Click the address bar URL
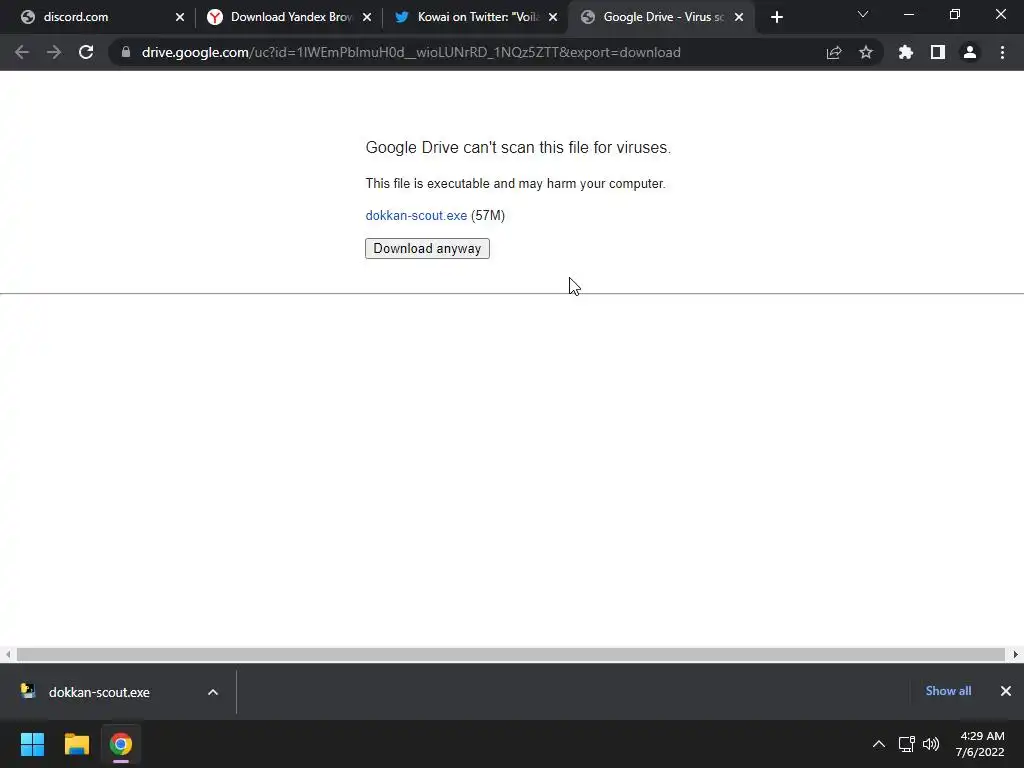 click(x=411, y=52)
